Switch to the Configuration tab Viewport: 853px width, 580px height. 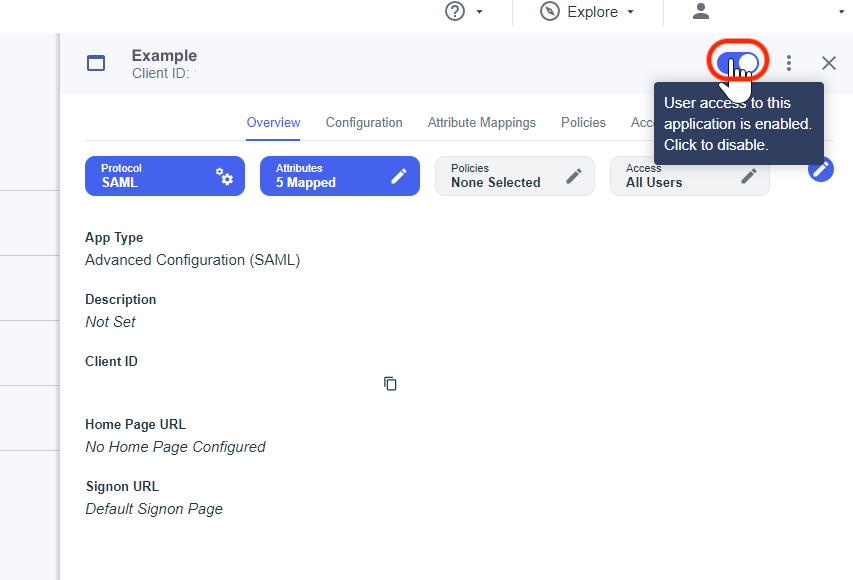[364, 122]
